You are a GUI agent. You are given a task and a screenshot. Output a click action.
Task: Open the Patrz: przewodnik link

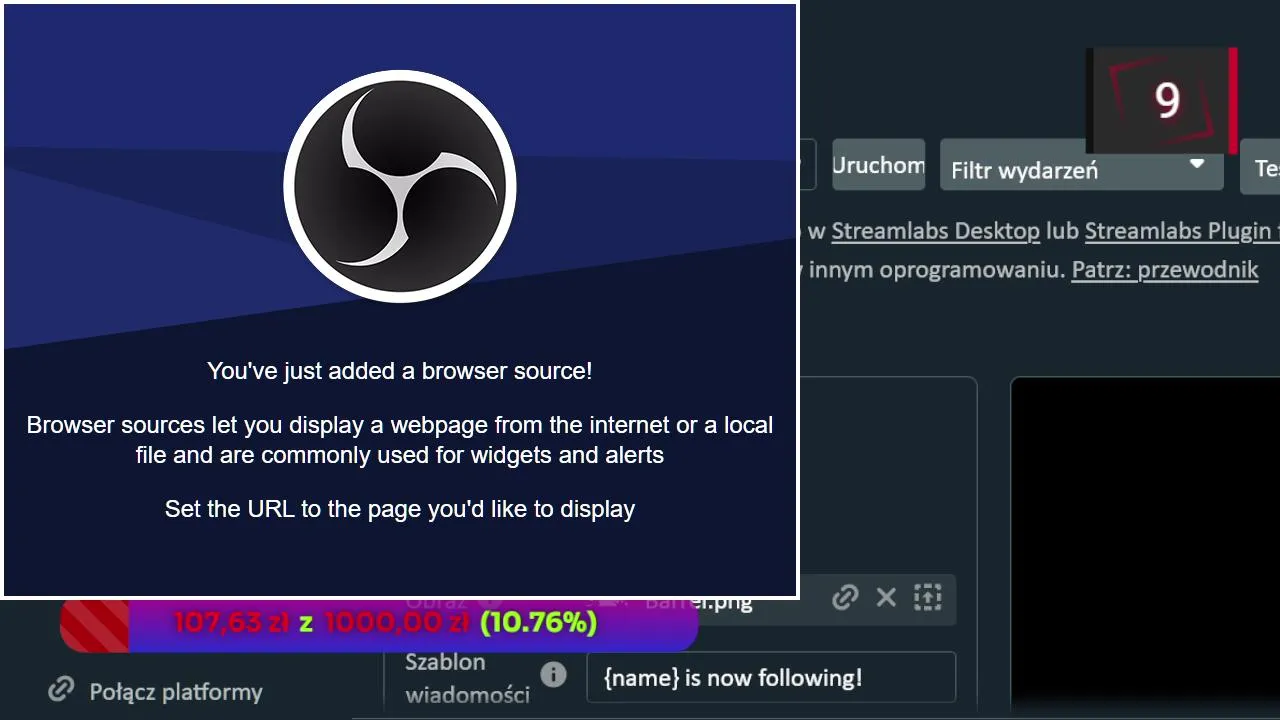[x=1165, y=270]
